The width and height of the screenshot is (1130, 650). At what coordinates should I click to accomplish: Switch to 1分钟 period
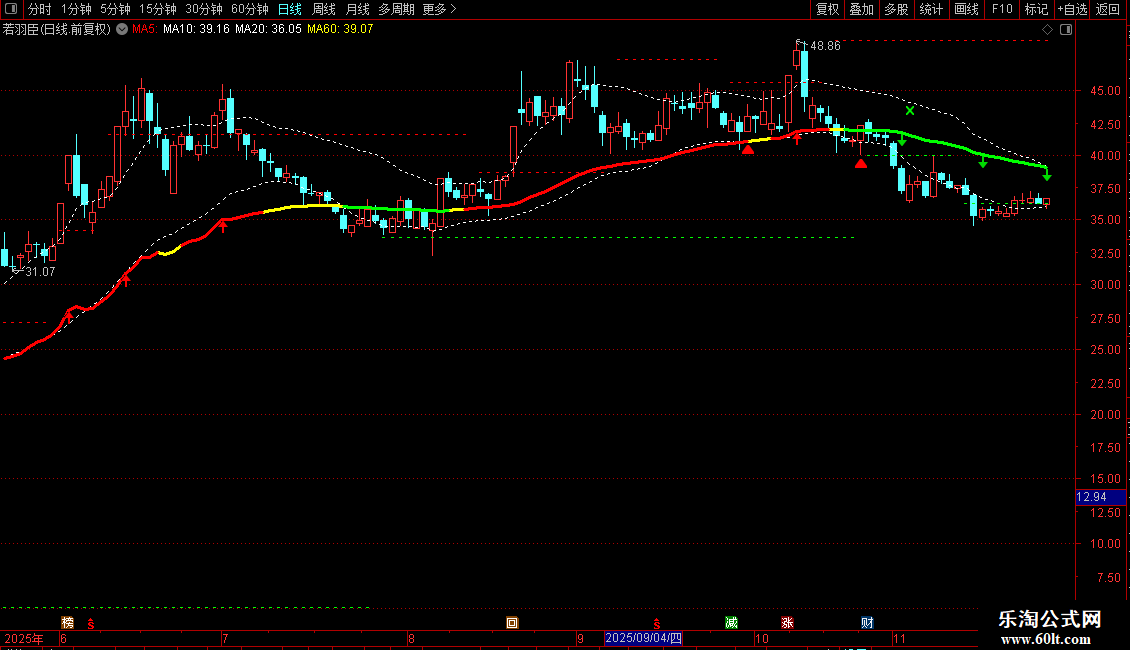(x=76, y=9)
